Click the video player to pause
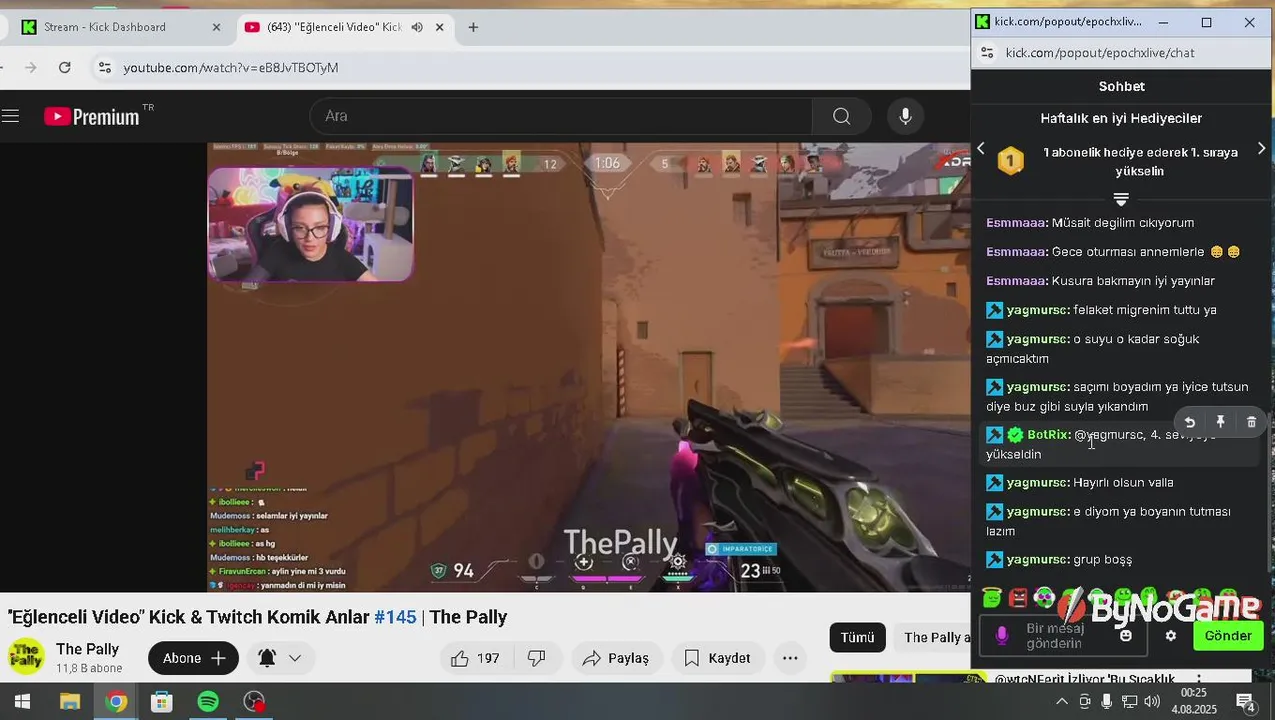Viewport: 1275px width, 720px height. tap(589, 367)
